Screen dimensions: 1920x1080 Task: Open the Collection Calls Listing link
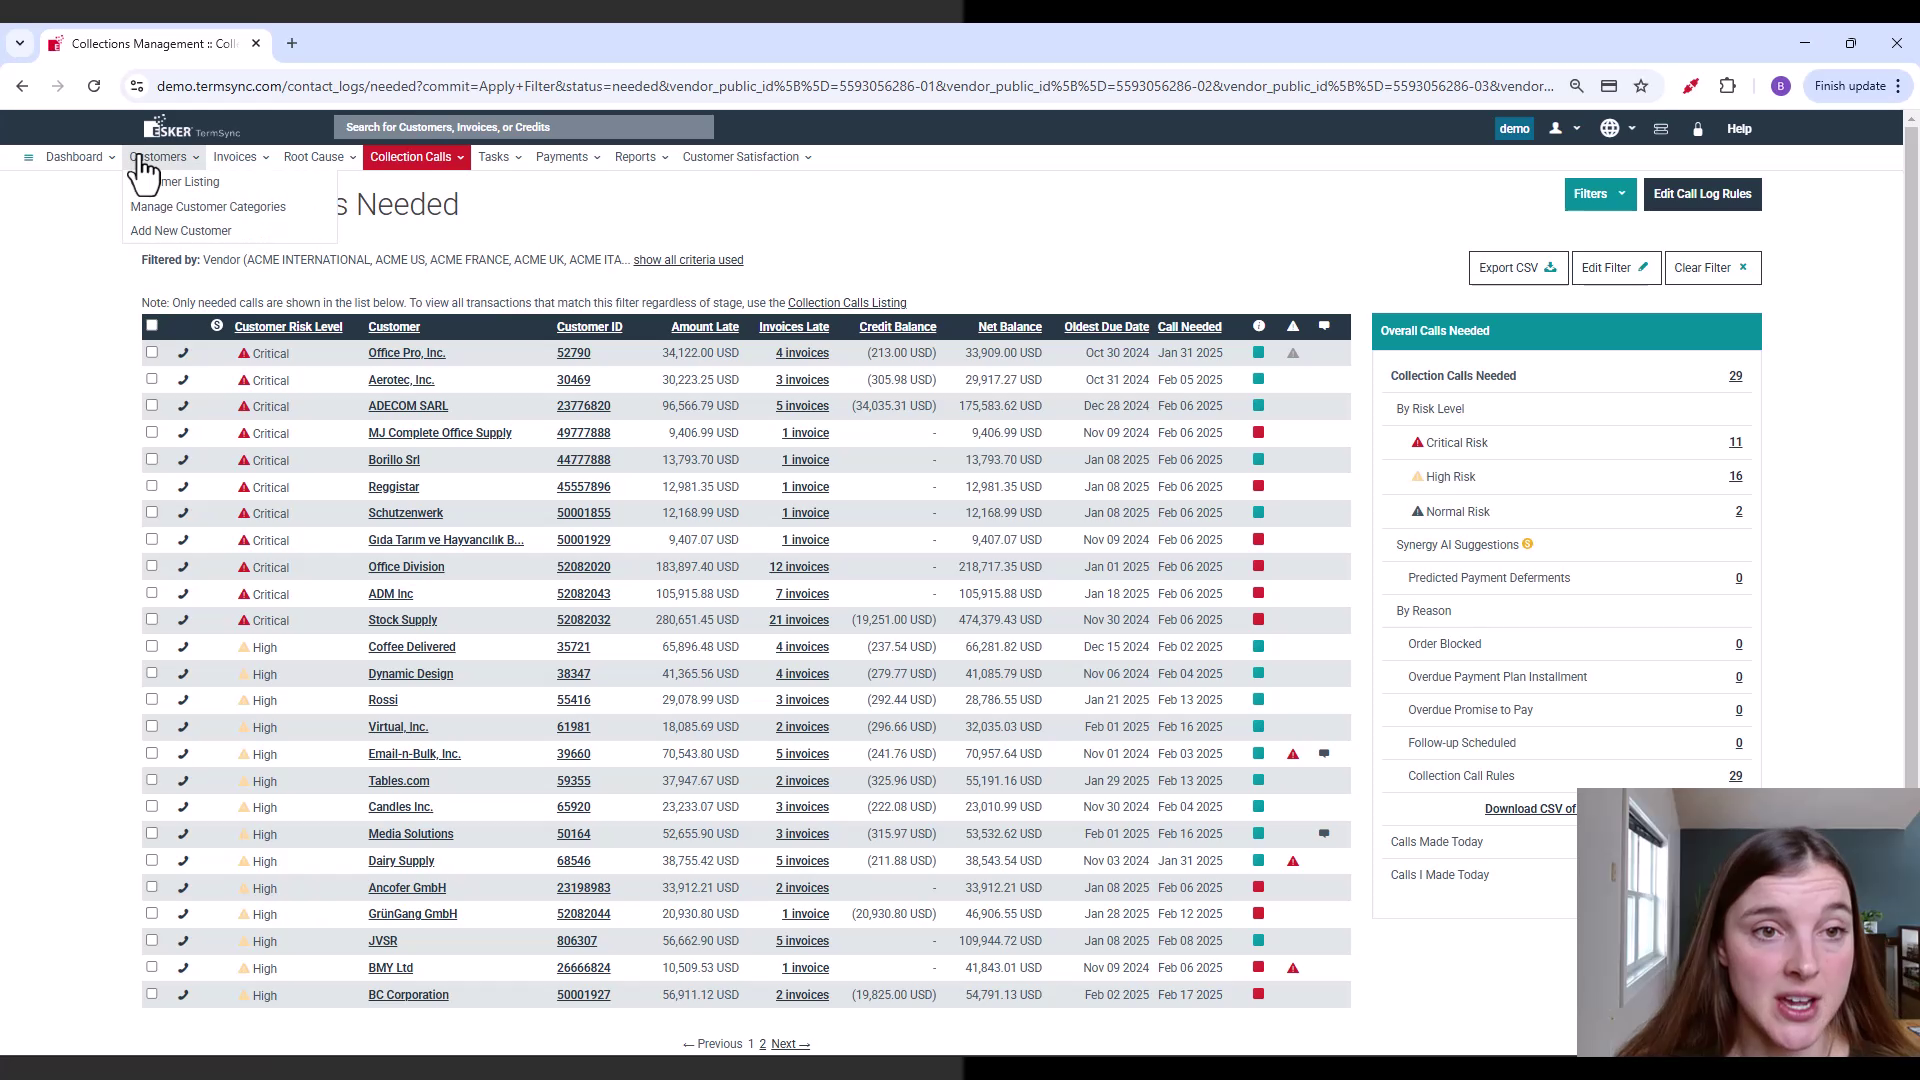coord(847,302)
